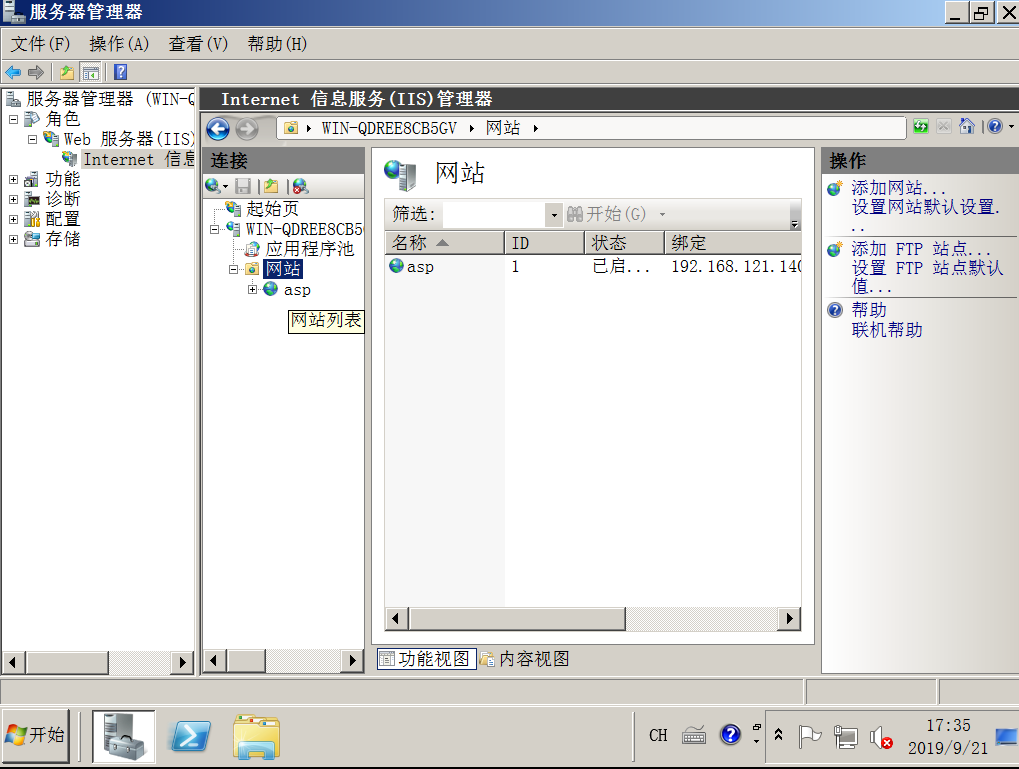Collapse the Web 服务器(IIS) node

click(x=32, y=140)
